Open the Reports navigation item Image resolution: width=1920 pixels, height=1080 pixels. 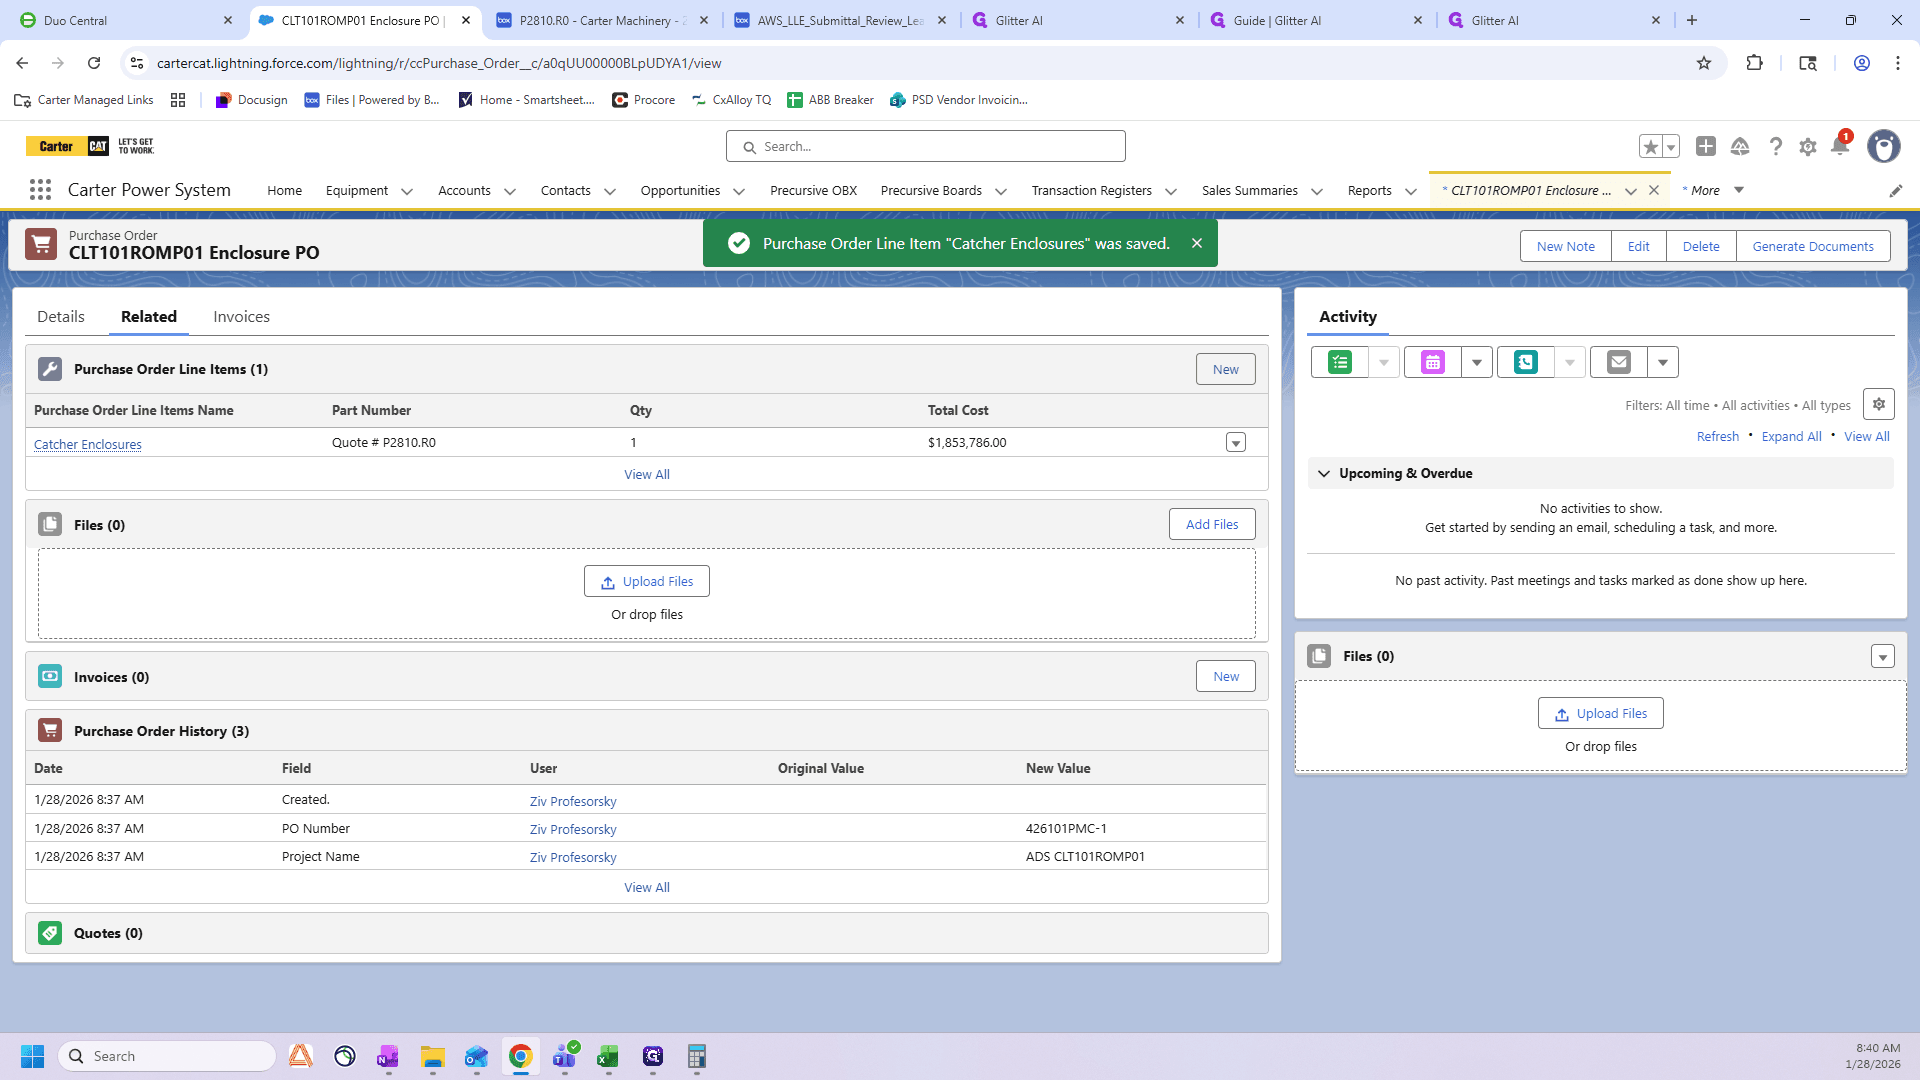pos(1369,191)
